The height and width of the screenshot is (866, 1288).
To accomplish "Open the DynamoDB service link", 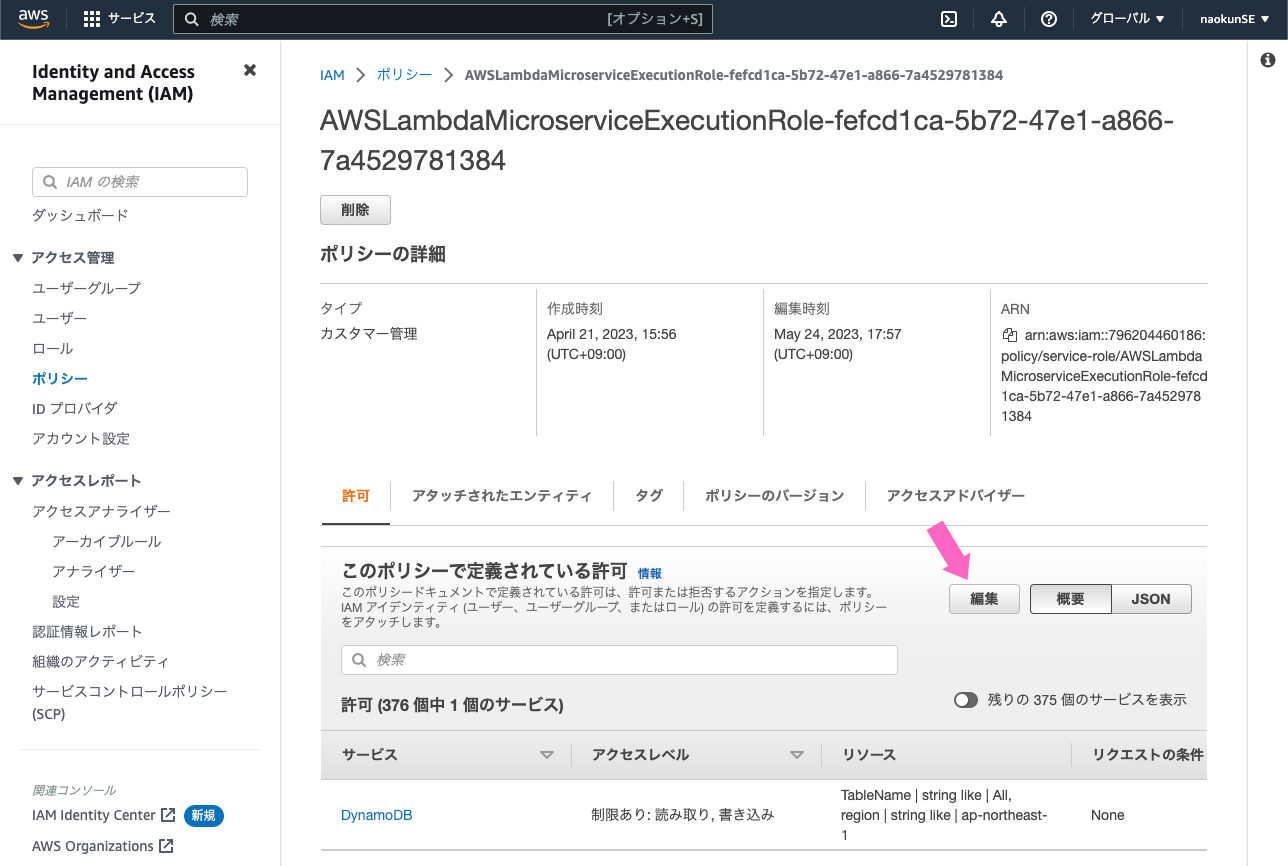I will [x=377, y=815].
